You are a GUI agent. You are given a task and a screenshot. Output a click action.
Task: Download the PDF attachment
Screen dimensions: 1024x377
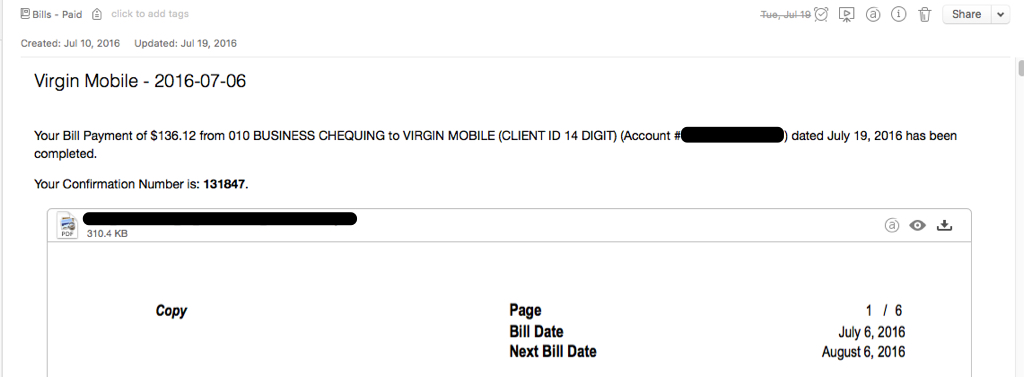coord(944,225)
